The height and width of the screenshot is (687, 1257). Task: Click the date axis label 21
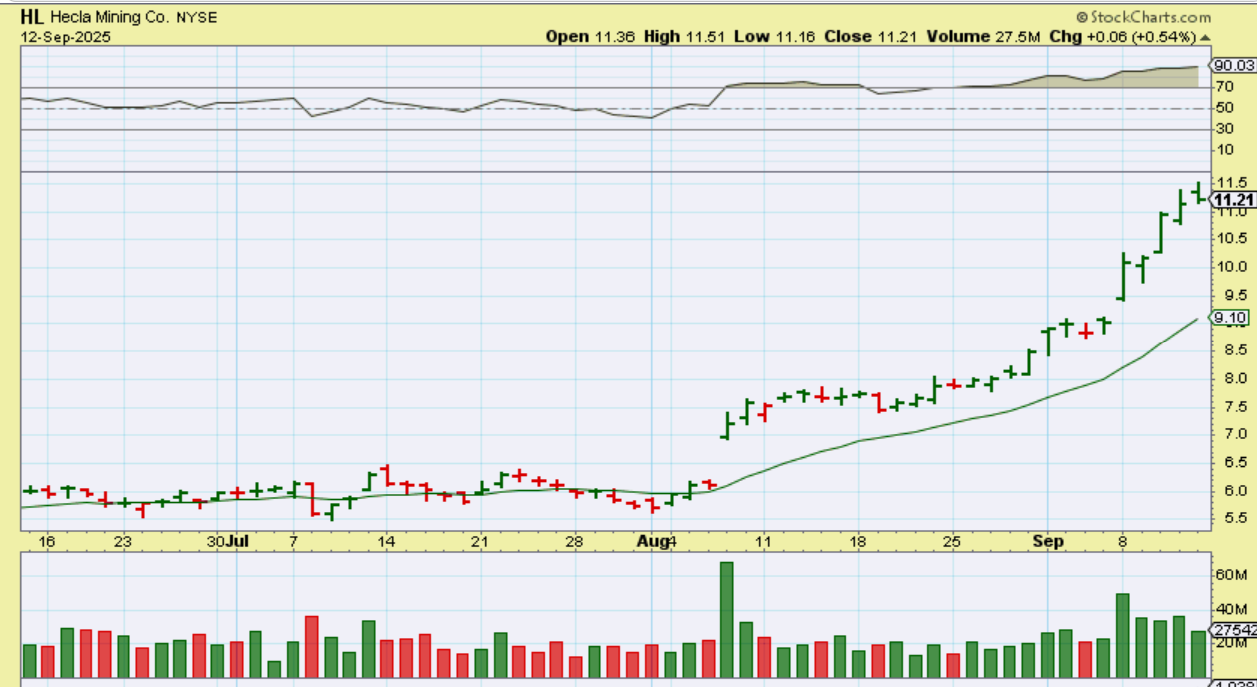tap(479, 541)
